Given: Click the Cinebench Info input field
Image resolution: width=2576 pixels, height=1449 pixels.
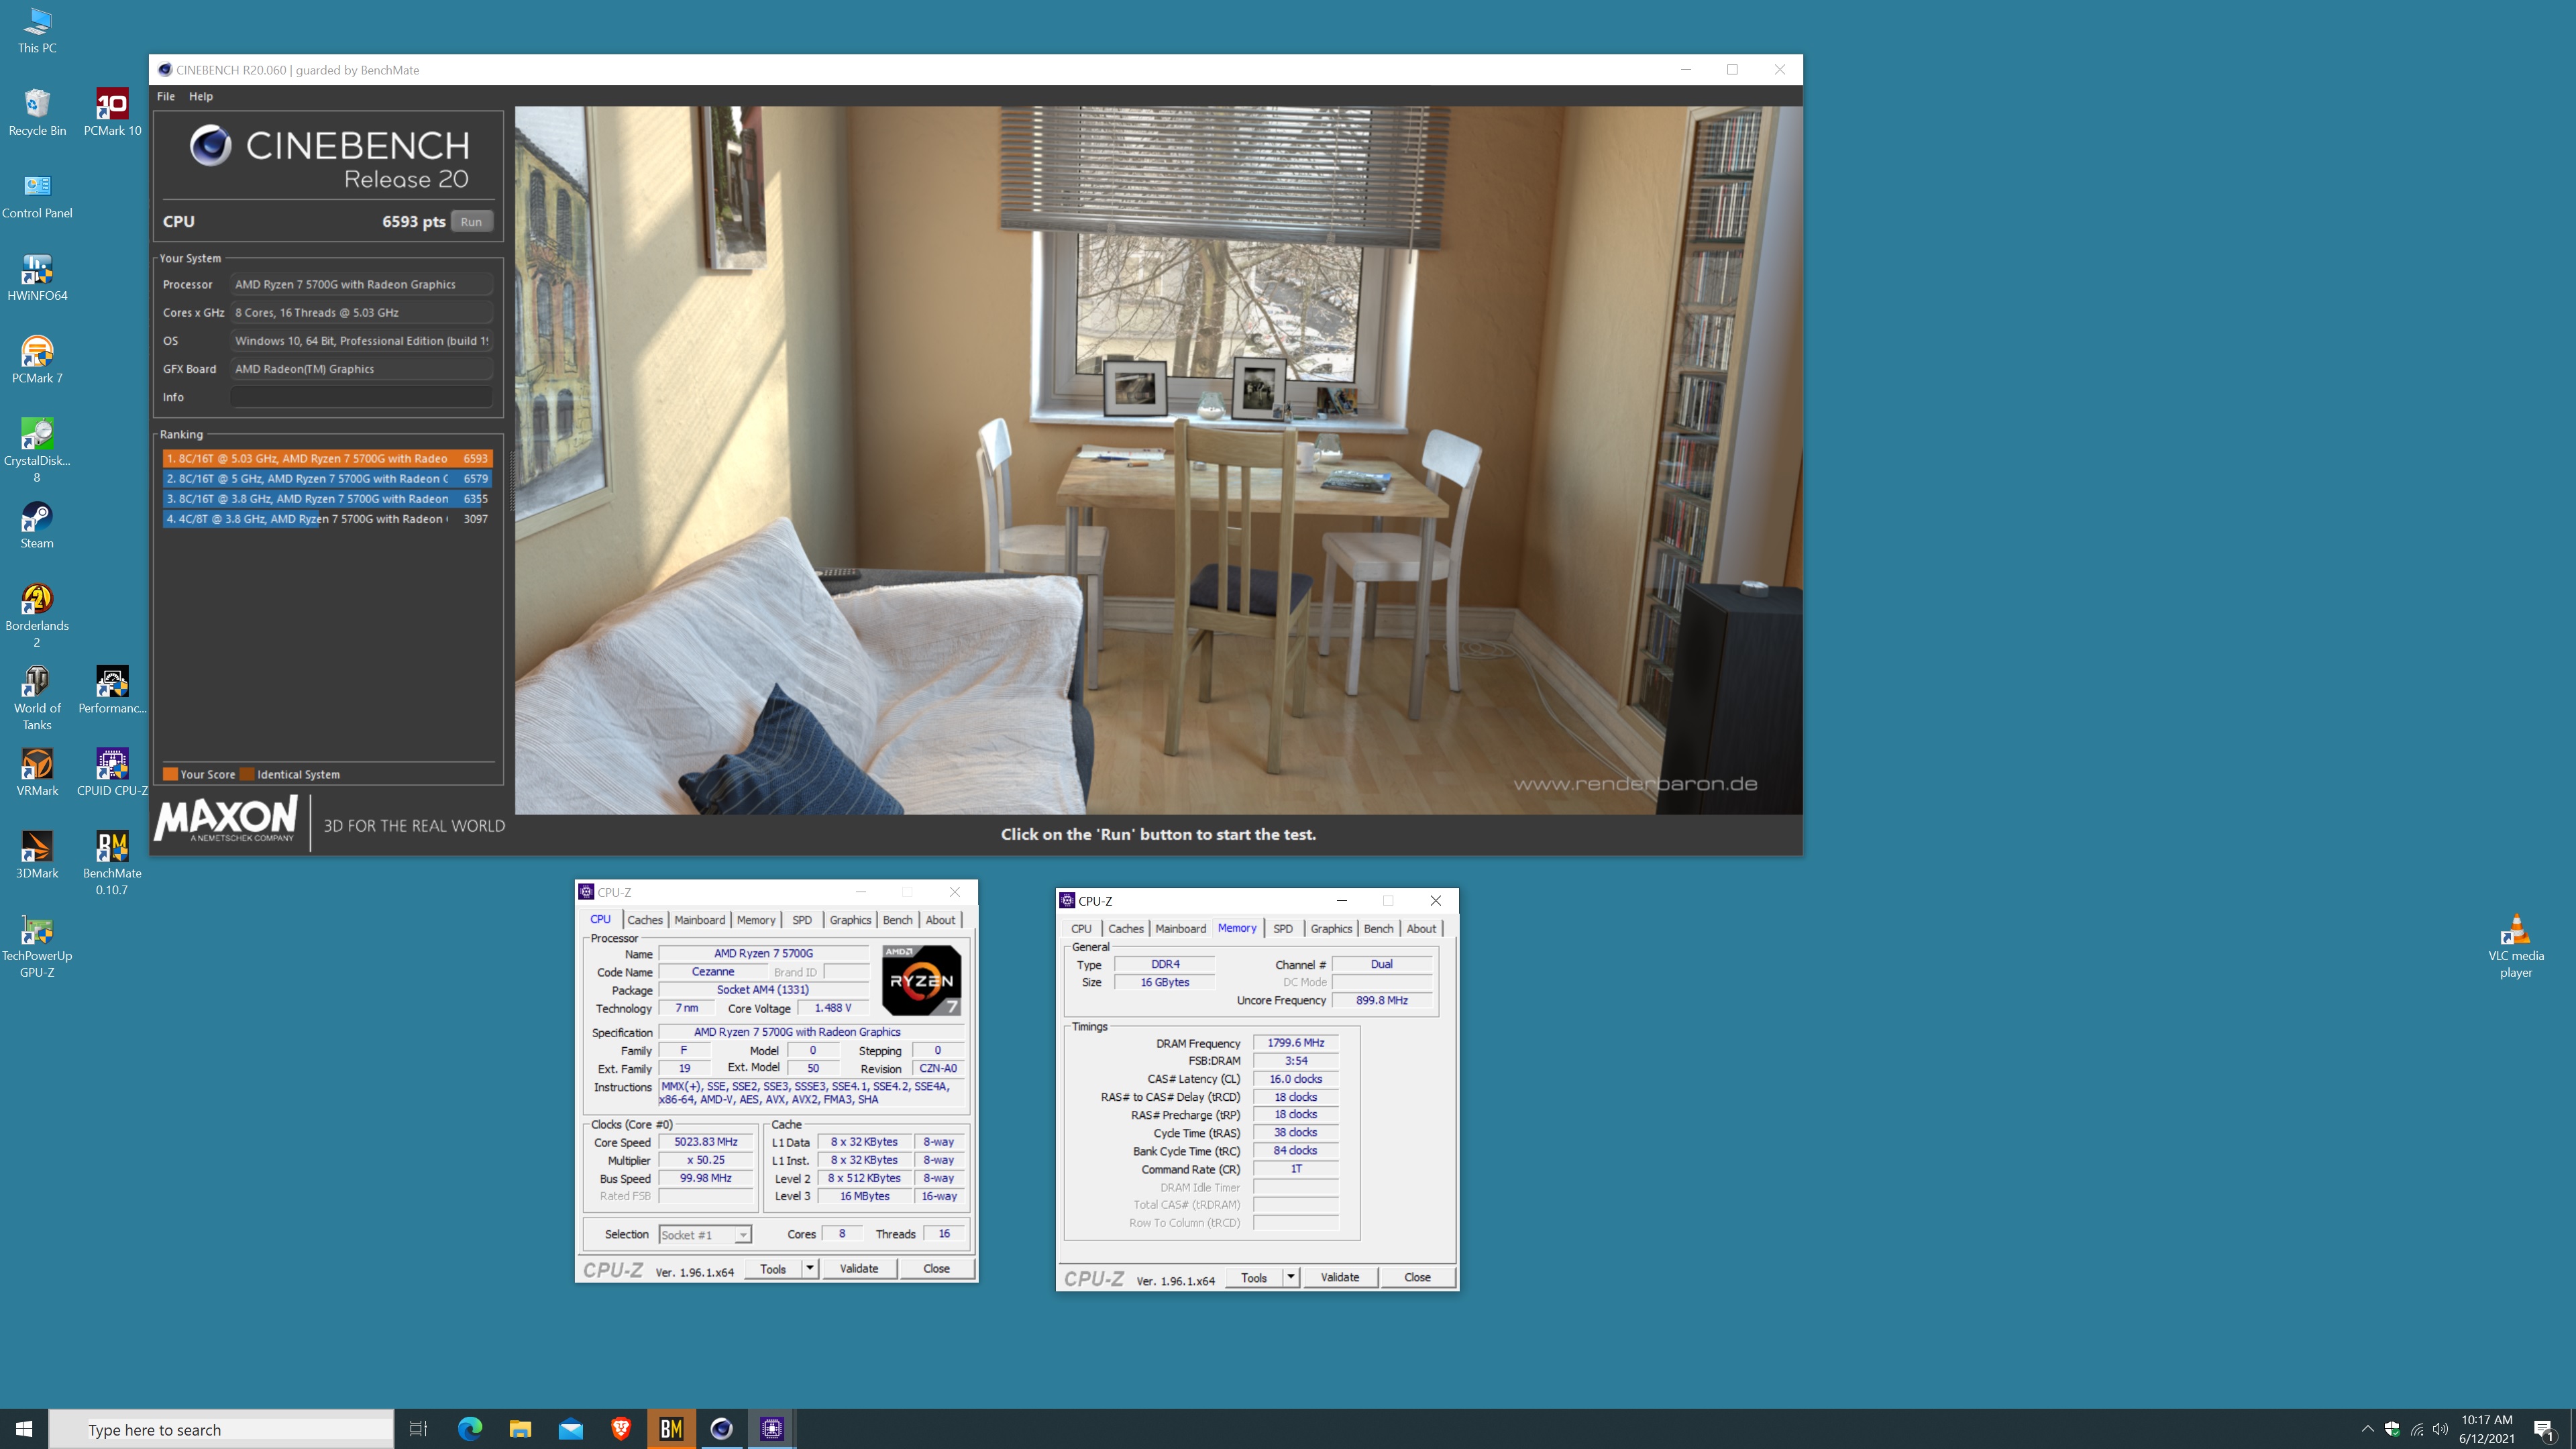Looking at the screenshot, I should tap(361, 397).
